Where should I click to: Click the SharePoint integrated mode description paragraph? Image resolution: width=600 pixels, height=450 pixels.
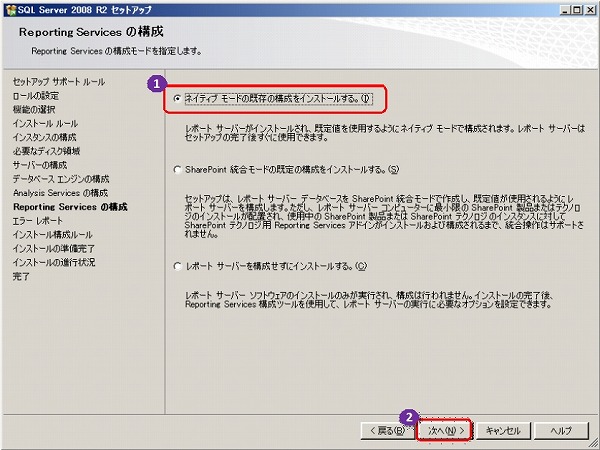384,216
